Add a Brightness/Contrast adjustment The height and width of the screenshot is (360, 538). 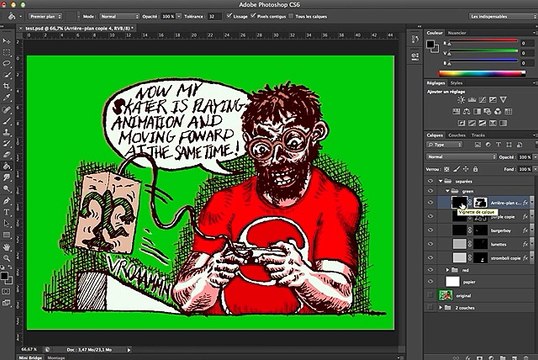(461, 100)
